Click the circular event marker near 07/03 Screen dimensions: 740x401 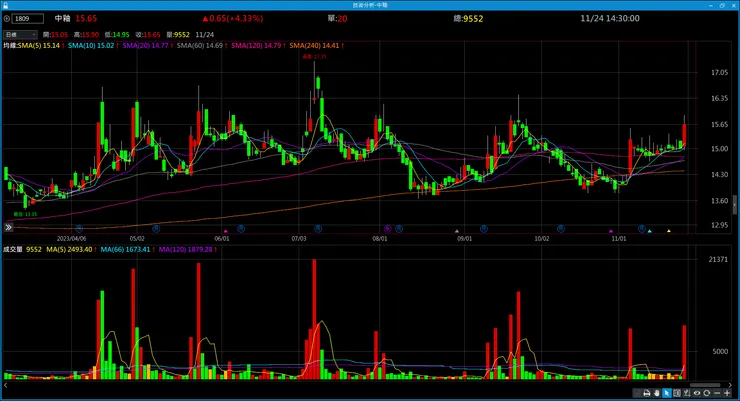[x=318, y=229]
